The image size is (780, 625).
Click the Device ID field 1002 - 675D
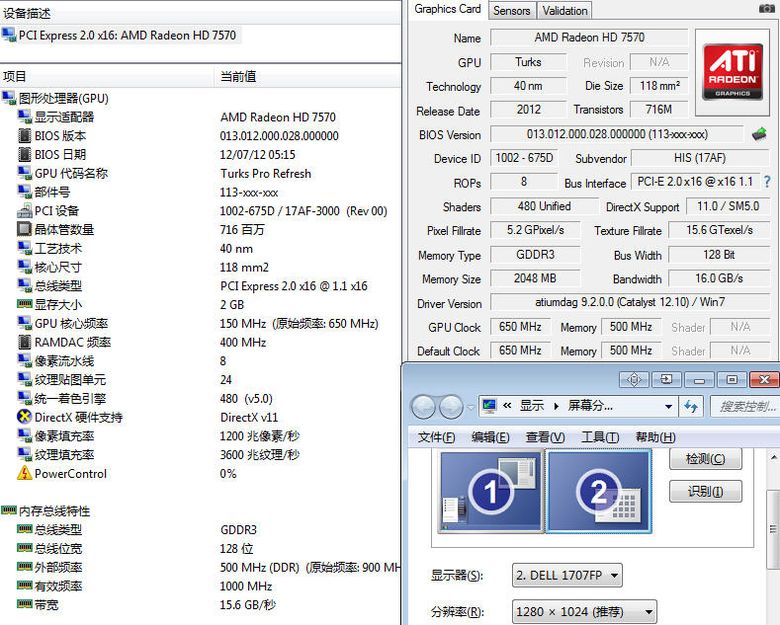(524, 158)
